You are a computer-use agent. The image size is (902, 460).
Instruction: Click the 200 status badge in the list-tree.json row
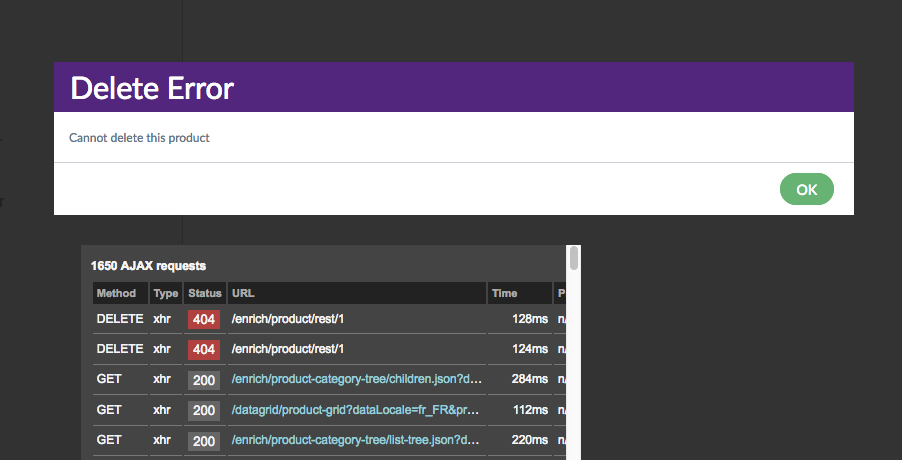click(204, 441)
